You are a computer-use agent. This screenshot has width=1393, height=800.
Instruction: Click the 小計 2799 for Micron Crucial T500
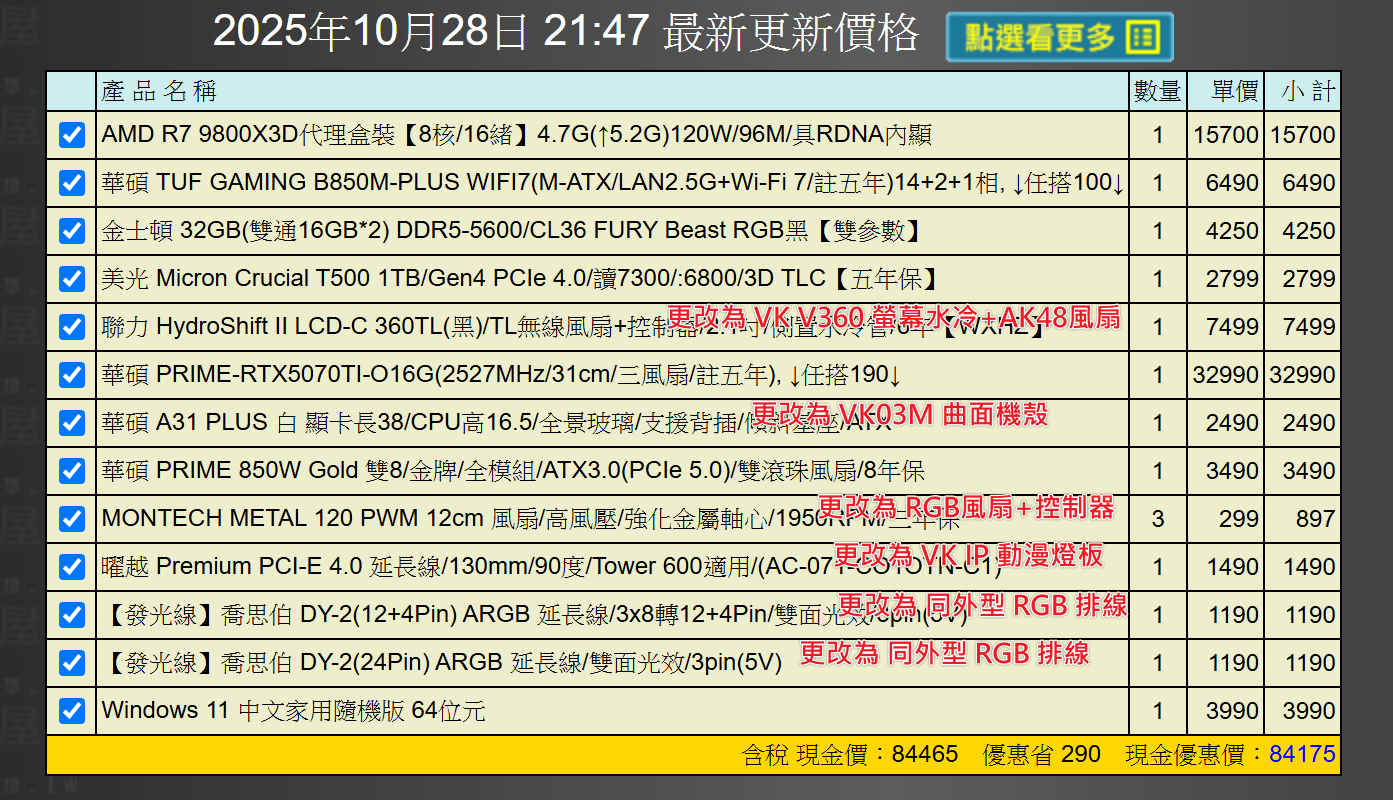(1309, 279)
